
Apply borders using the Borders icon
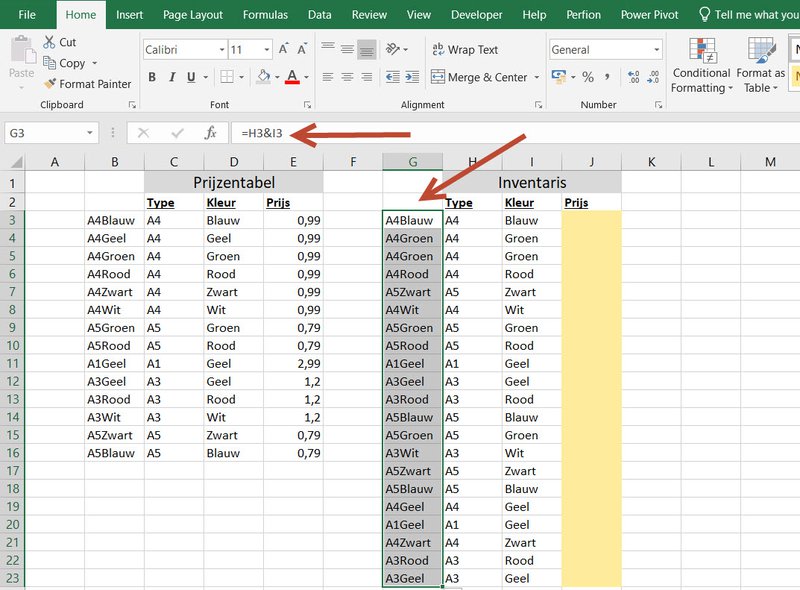click(227, 77)
